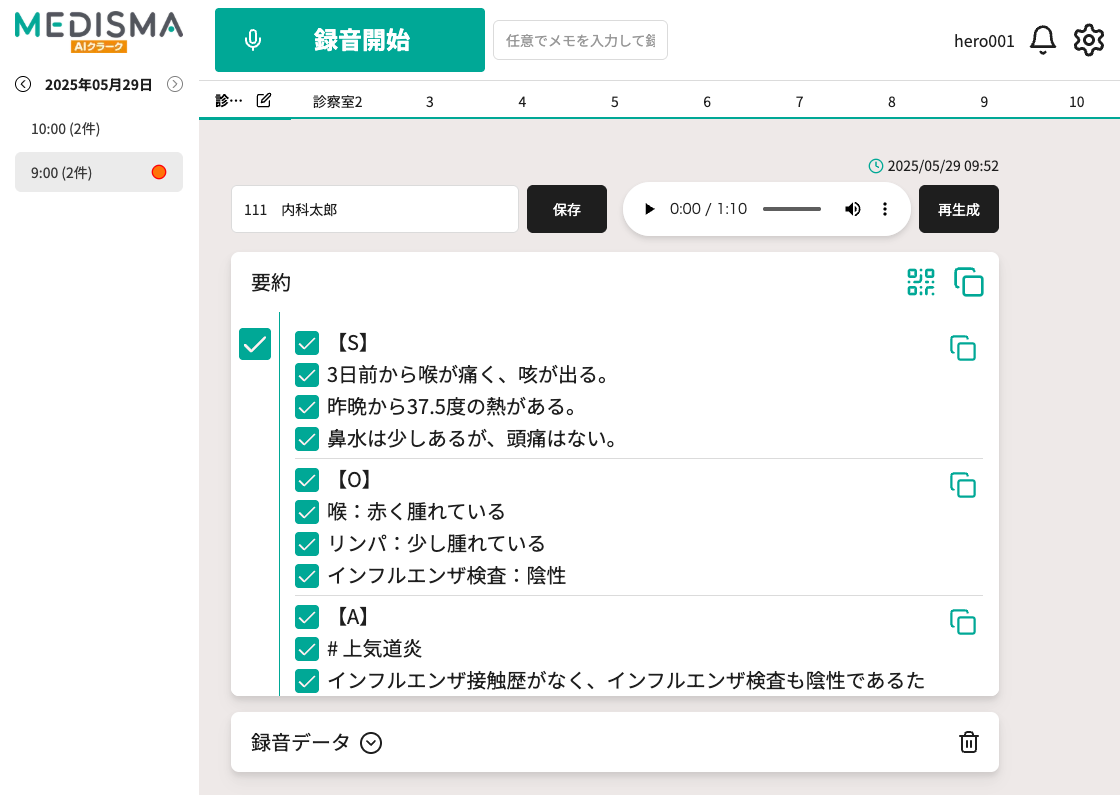
Task: Expand the 録音データ section chevron
Action: click(370, 743)
